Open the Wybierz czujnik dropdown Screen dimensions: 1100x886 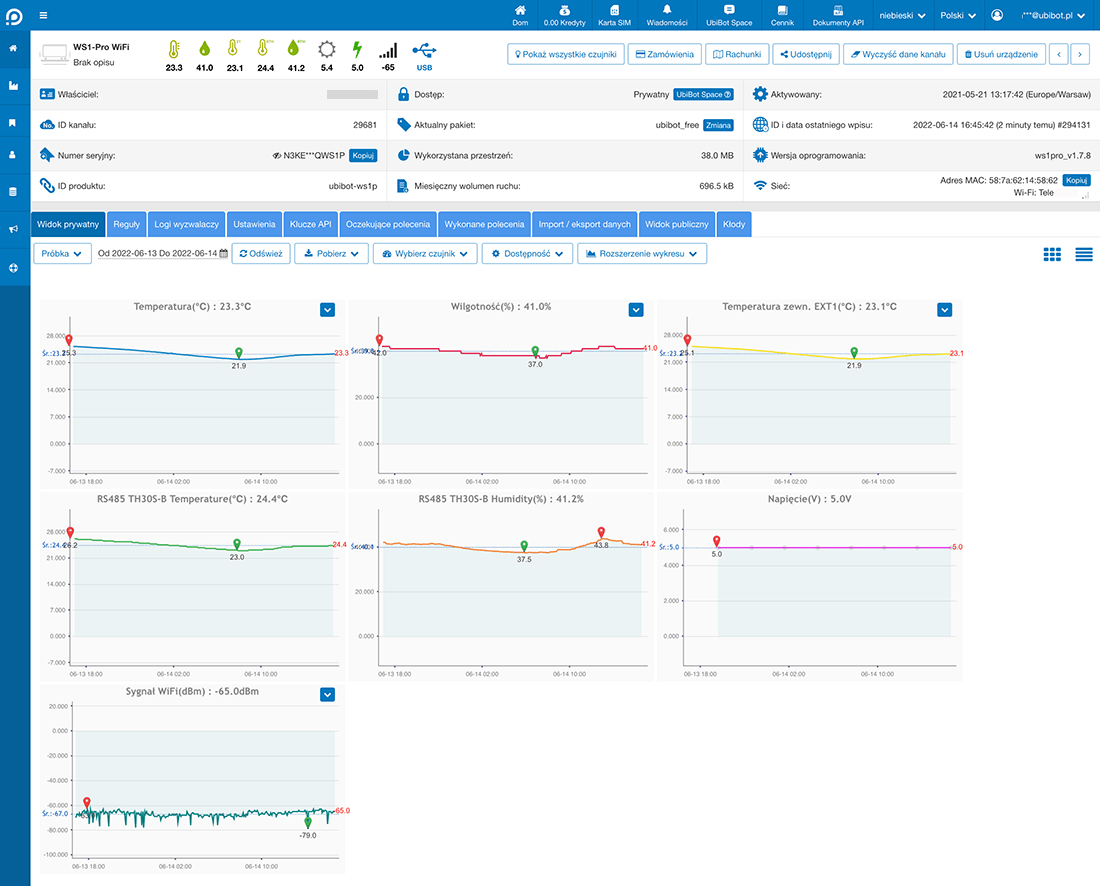click(x=424, y=254)
